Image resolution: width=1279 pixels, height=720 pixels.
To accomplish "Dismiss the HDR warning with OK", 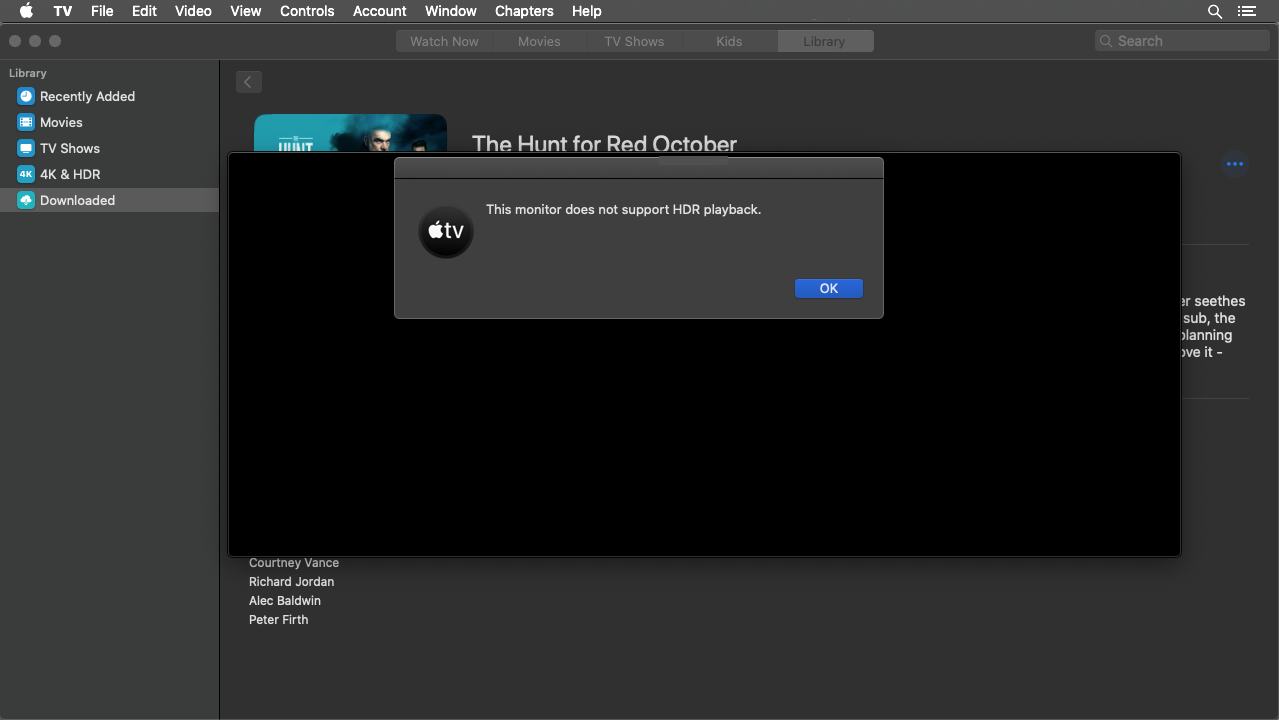I will (829, 288).
